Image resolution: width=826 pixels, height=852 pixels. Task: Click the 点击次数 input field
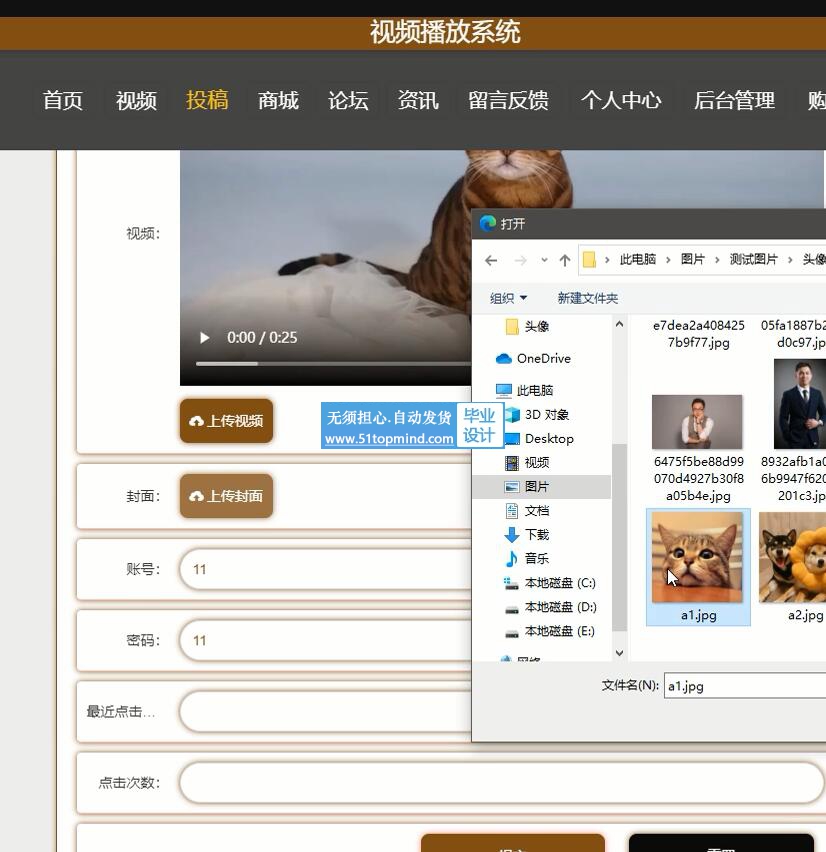click(x=502, y=782)
